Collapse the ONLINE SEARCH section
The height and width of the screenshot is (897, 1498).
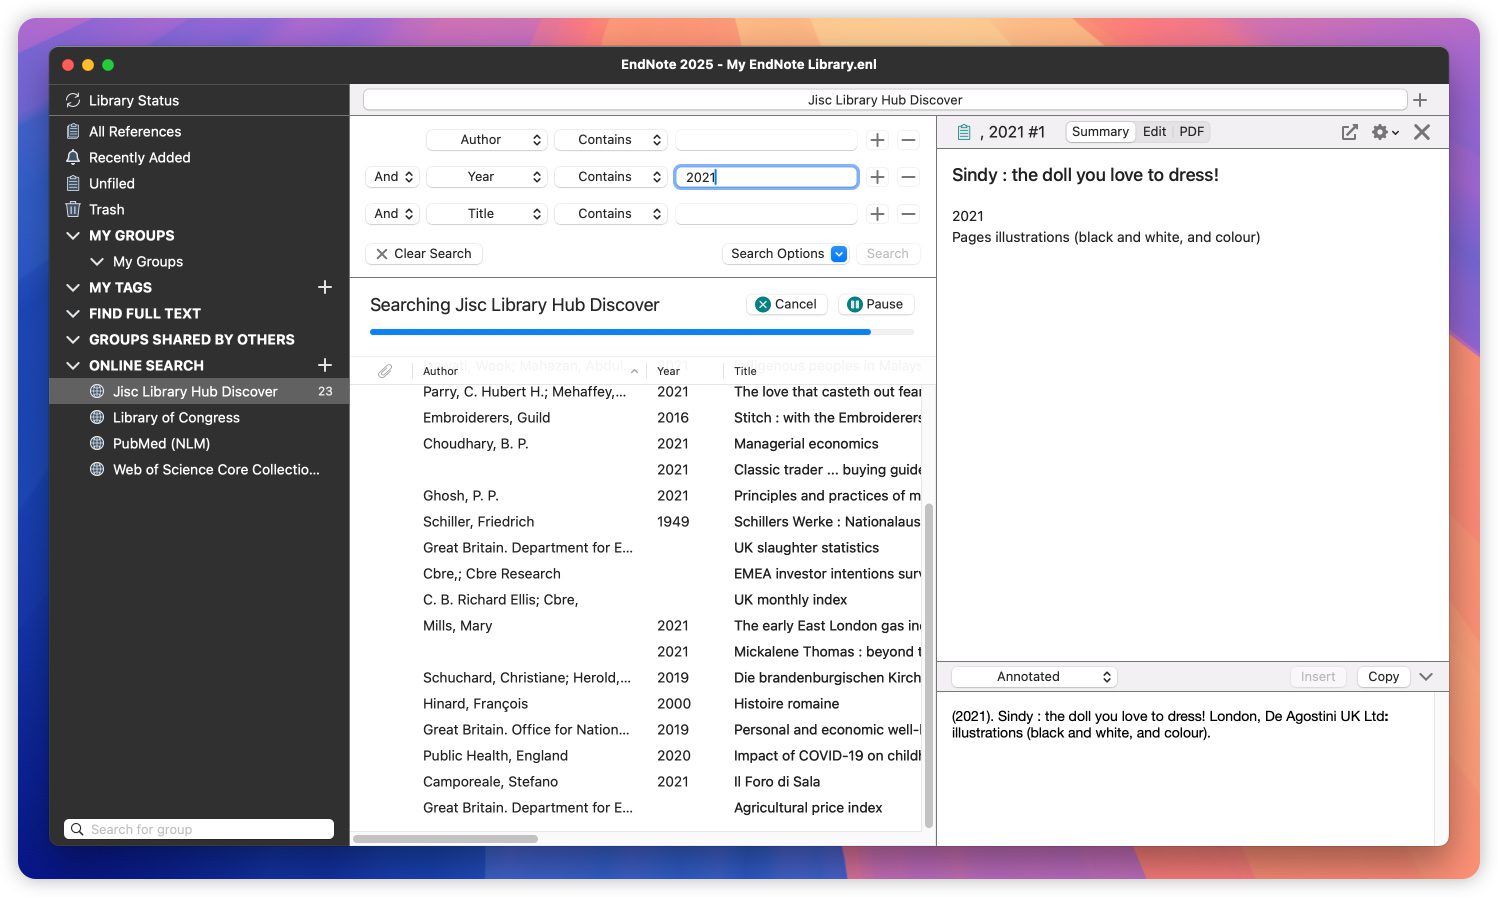(73, 366)
